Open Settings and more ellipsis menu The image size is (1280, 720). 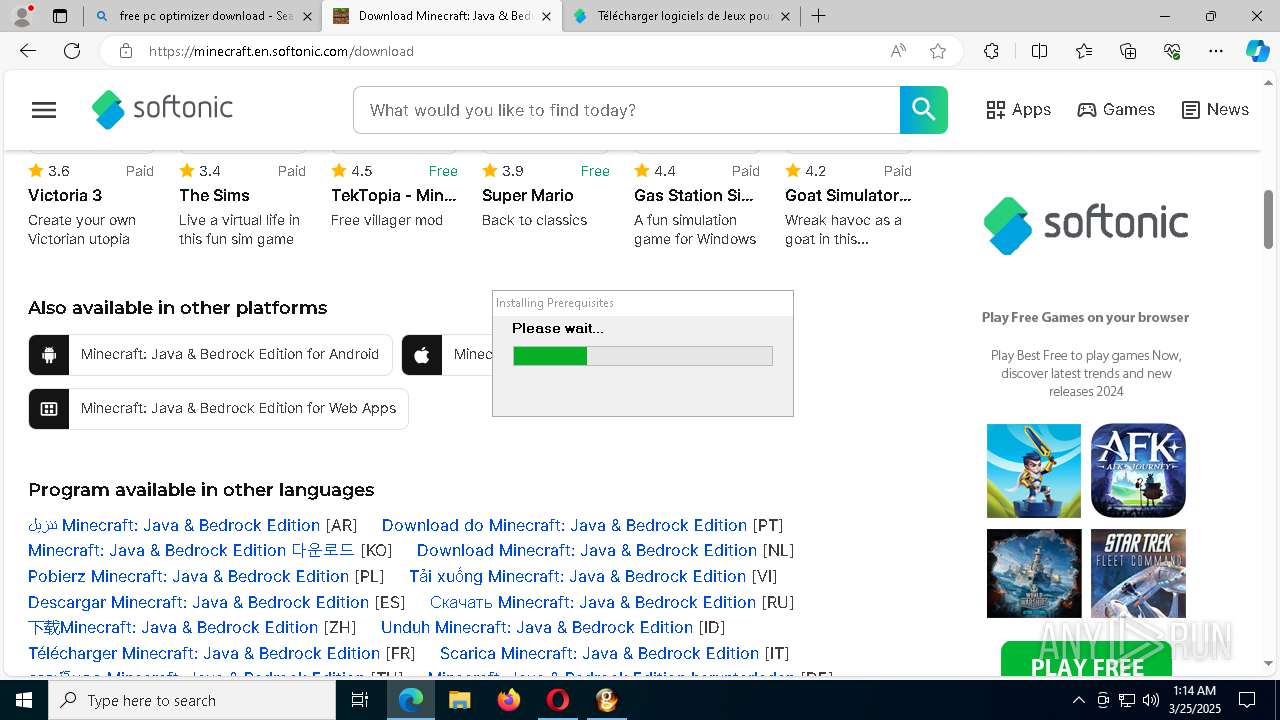click(x=1216, y=51)
